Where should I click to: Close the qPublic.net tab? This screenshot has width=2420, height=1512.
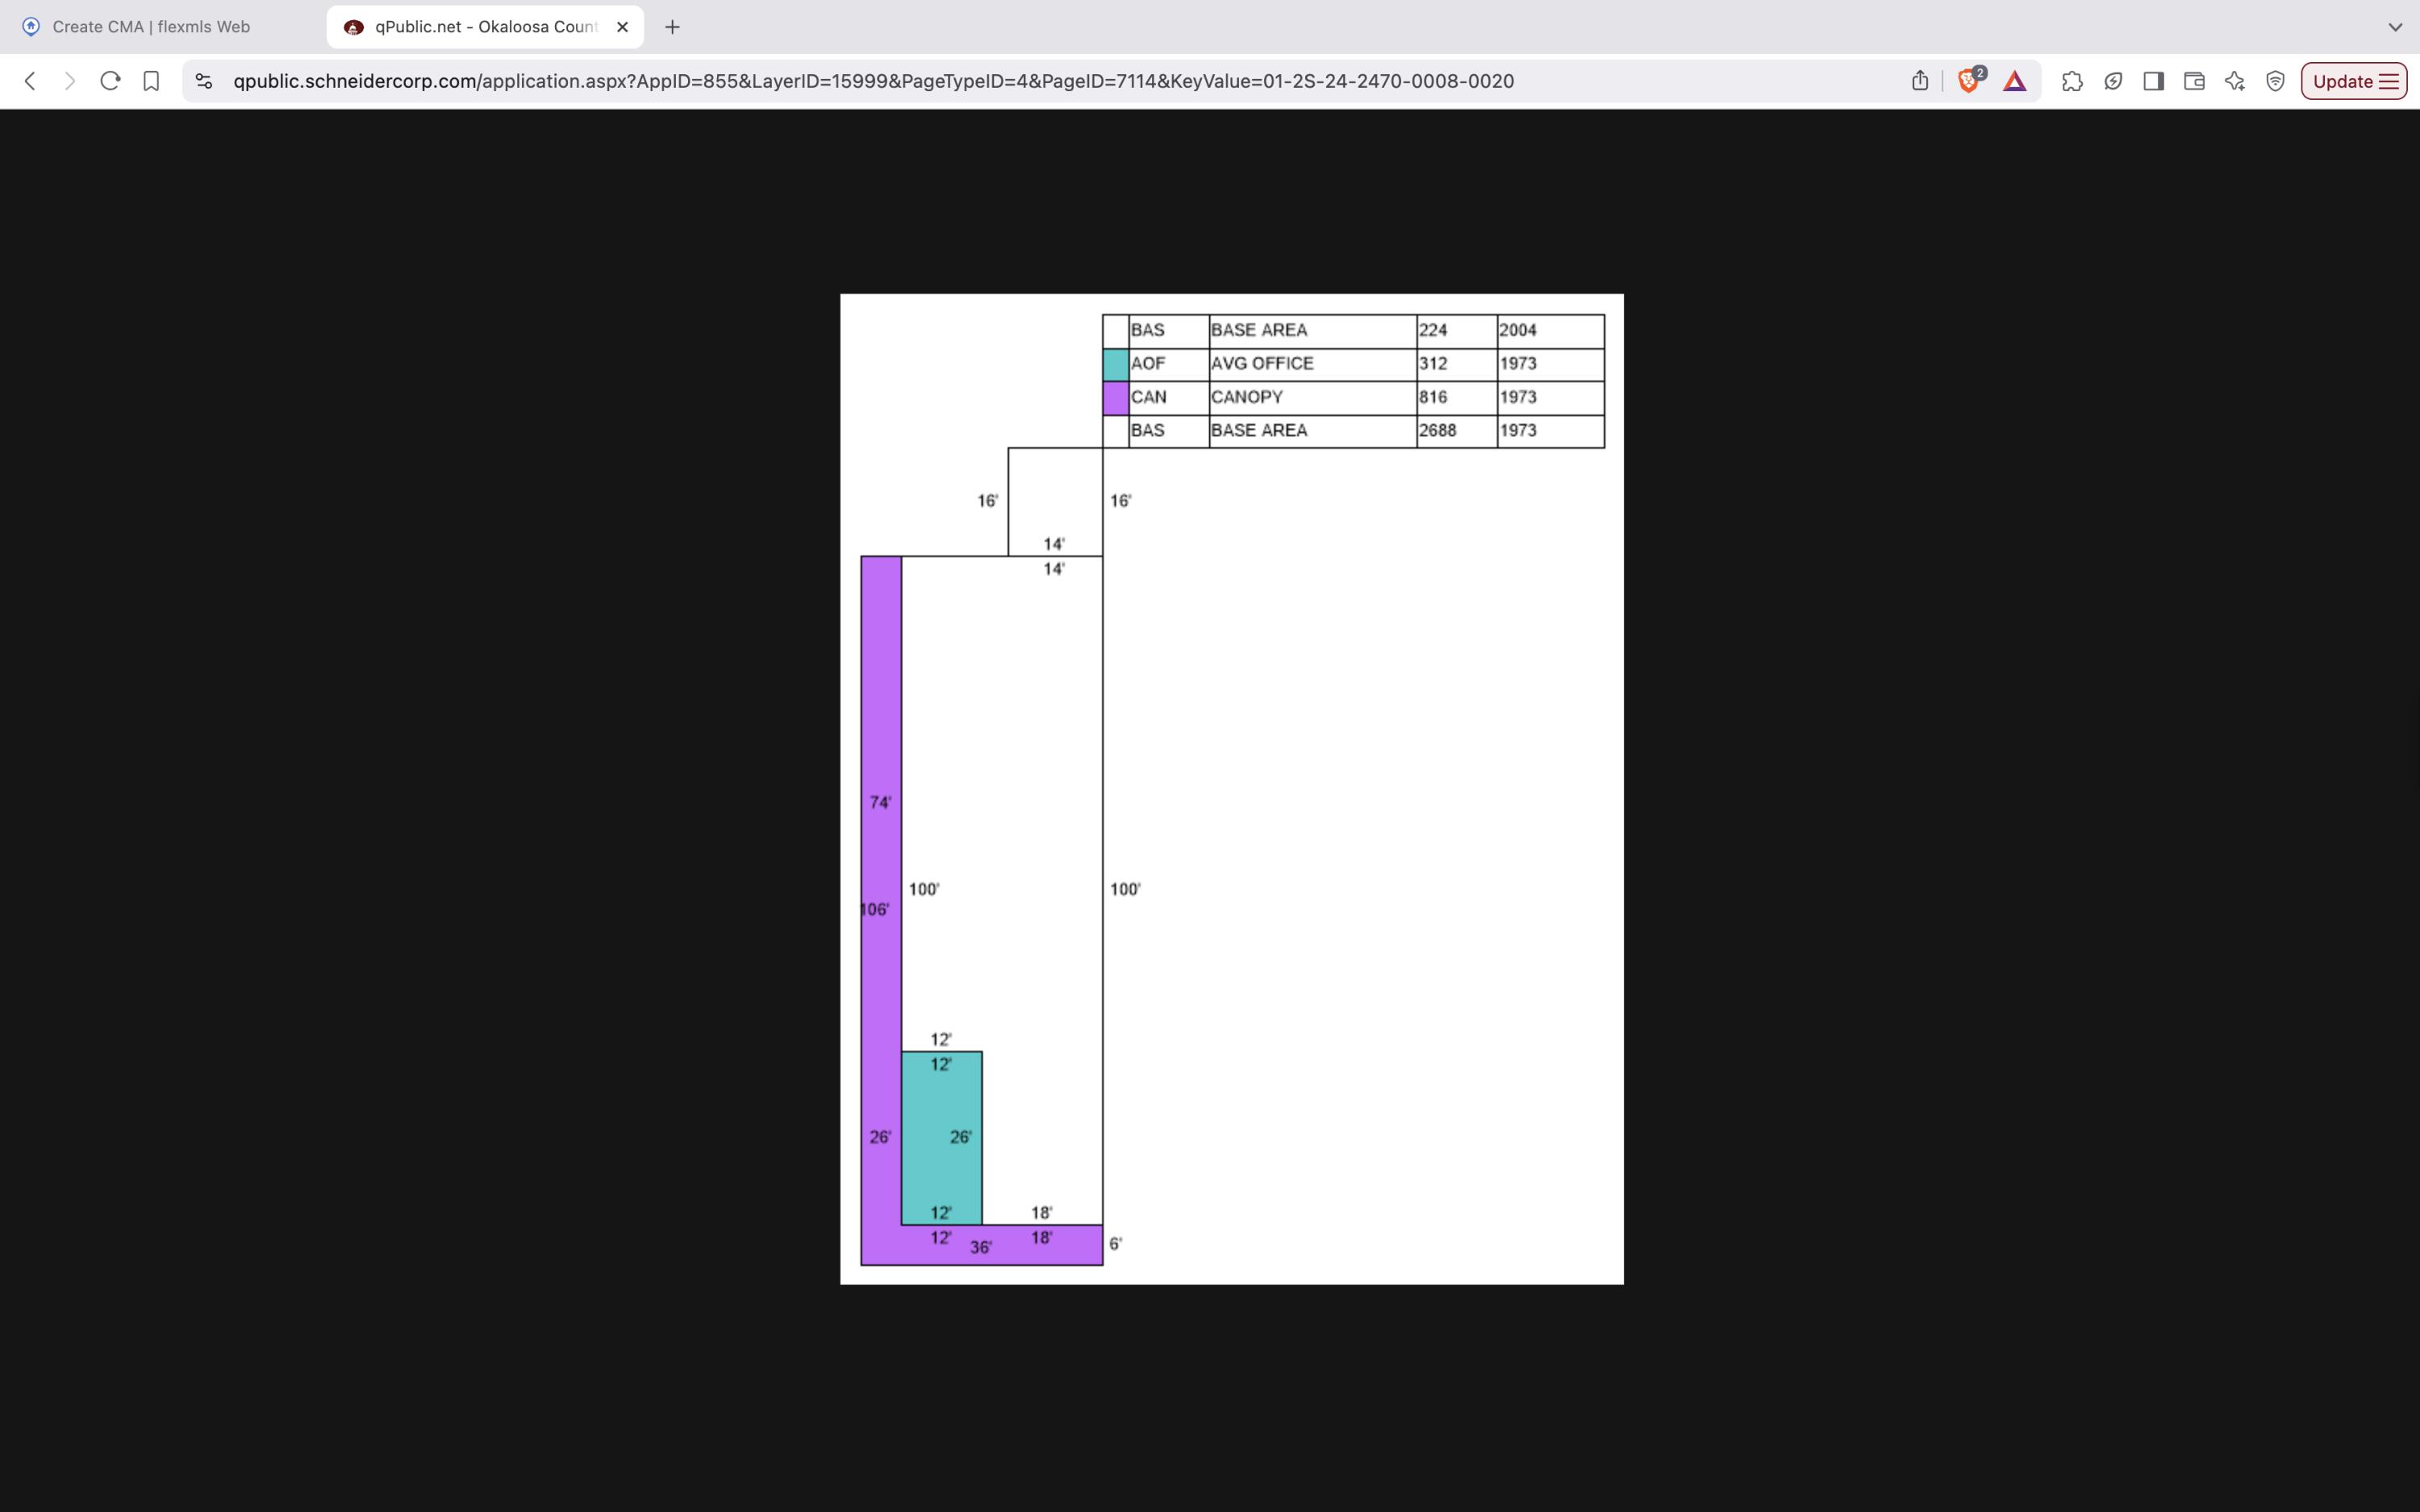click(x=622, y=27)
